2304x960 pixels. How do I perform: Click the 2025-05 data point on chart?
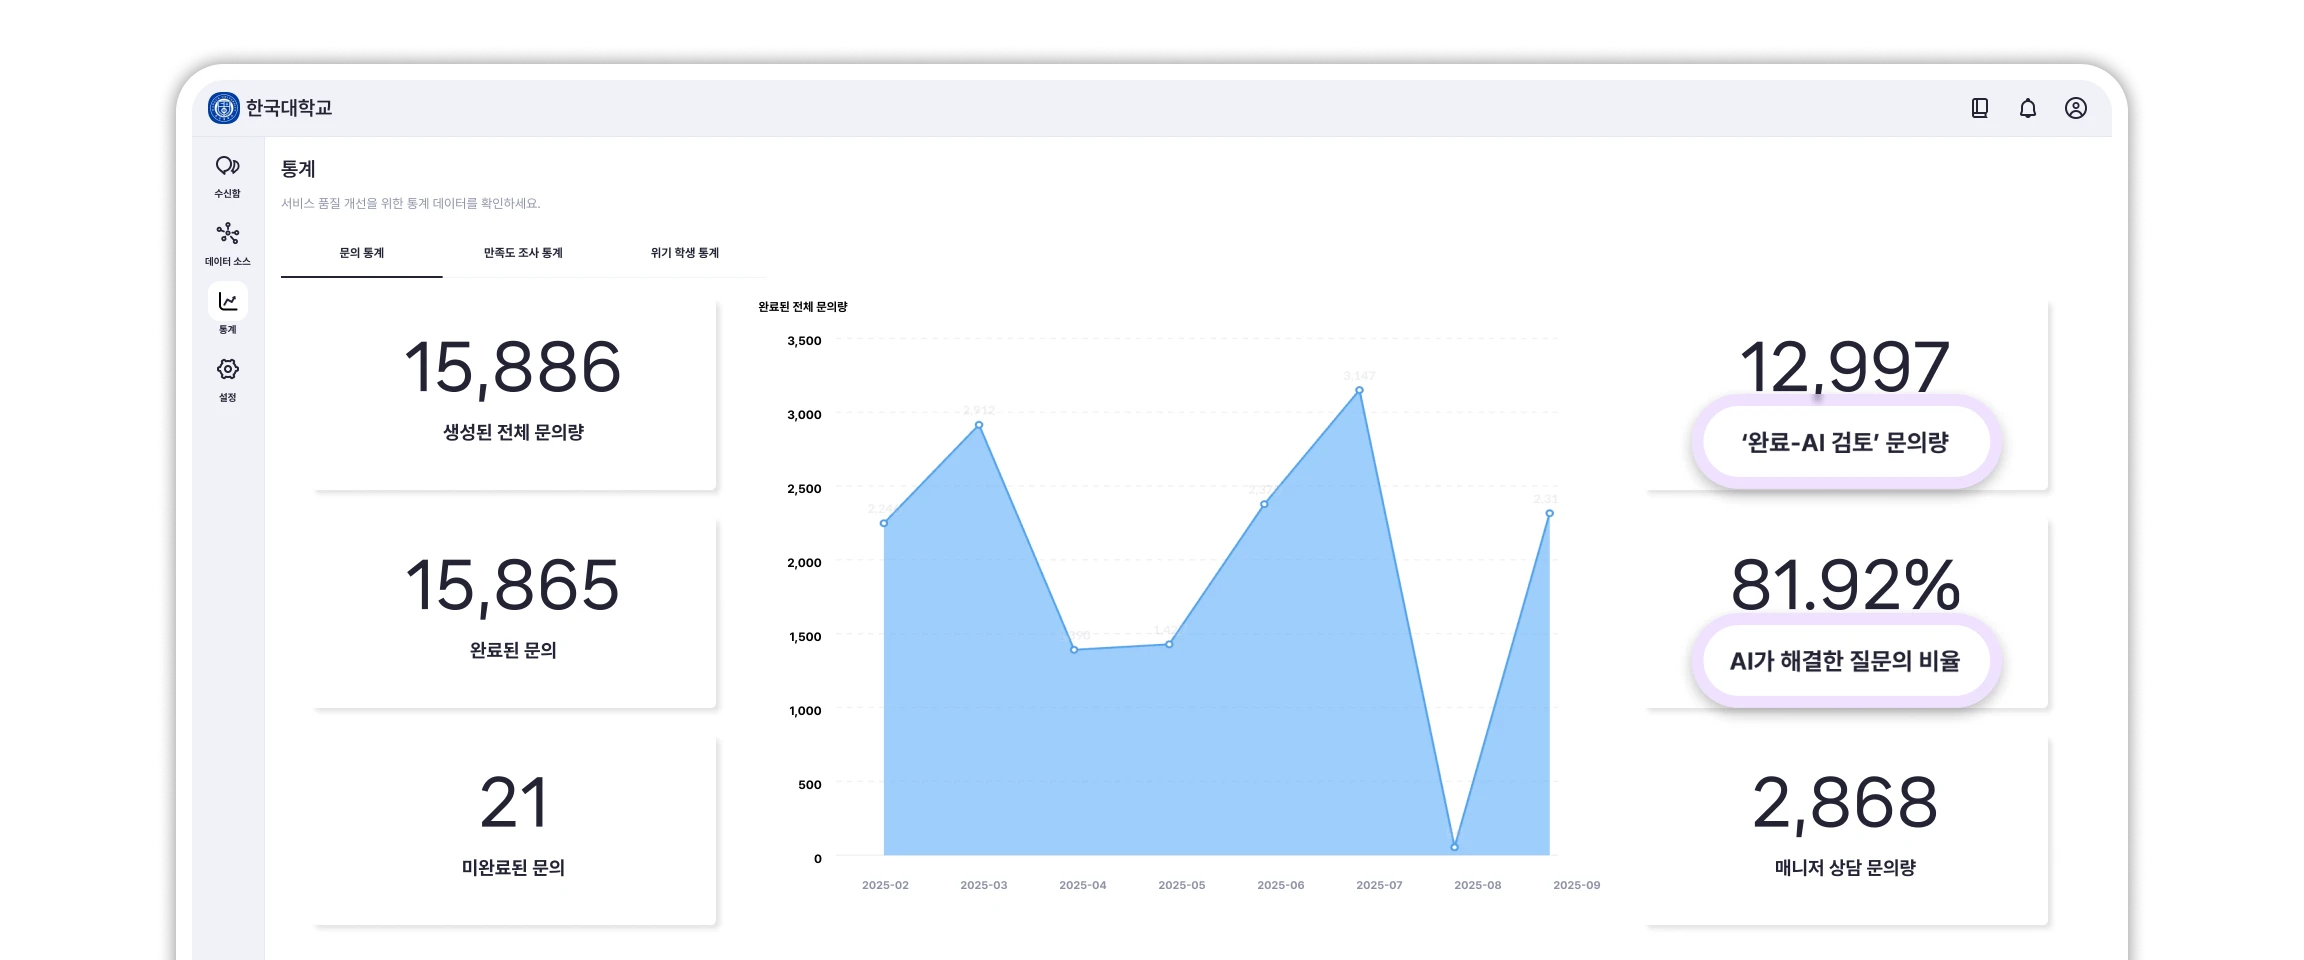(1169, 644)
